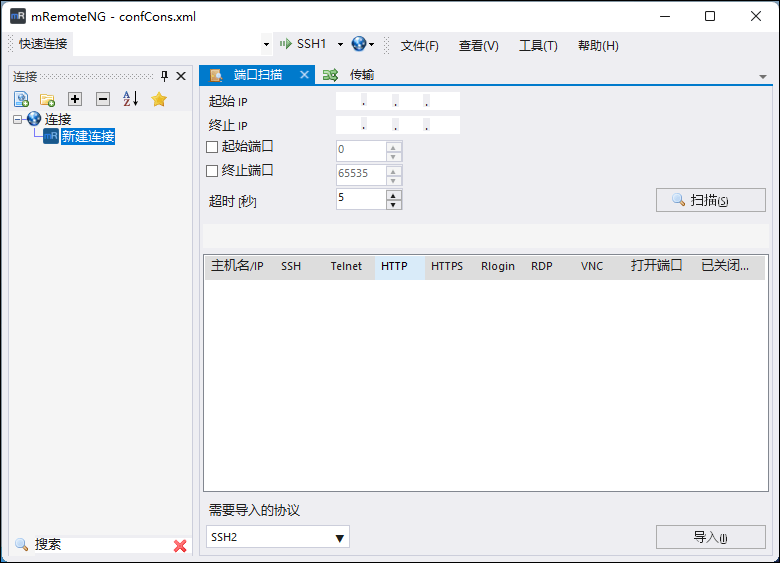The width and height of the screenshot is (780, 563).
Task: Click the 快速连接 toolbar label
Action: pyautogui.click(x=43, y=44)
